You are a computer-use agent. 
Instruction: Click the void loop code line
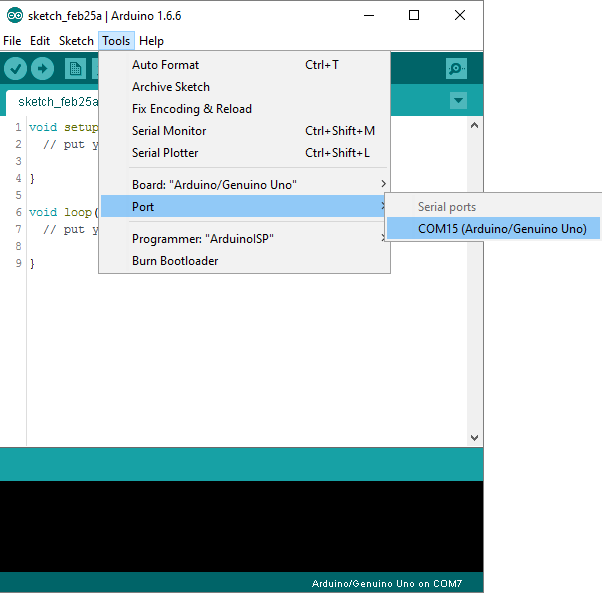(64, 212)
